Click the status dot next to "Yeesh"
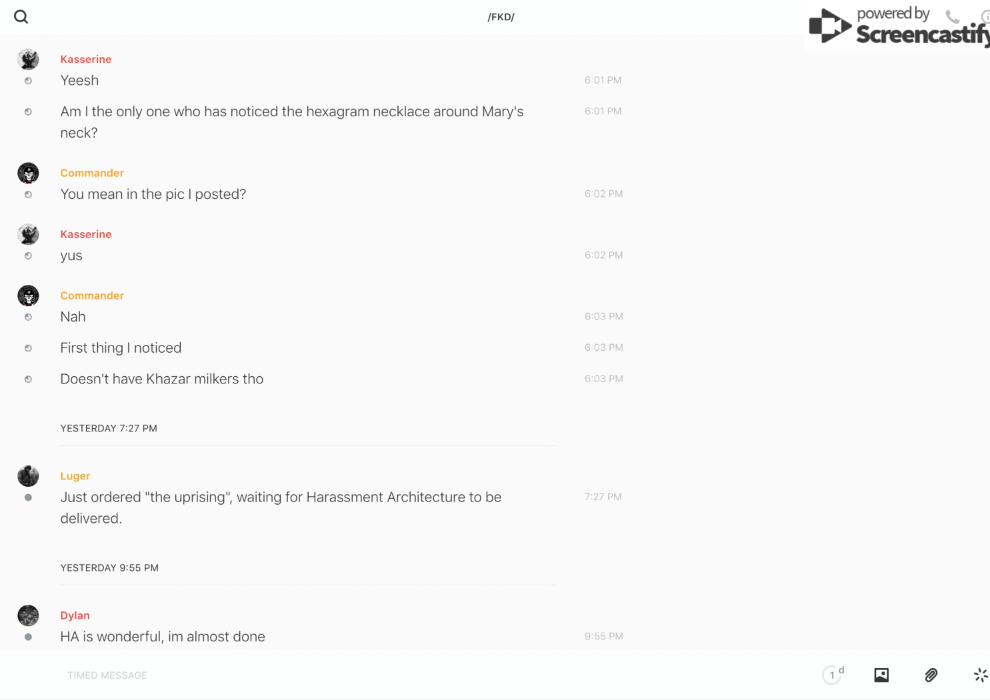This screenshot has width=990, height=700. coord(28,80)
